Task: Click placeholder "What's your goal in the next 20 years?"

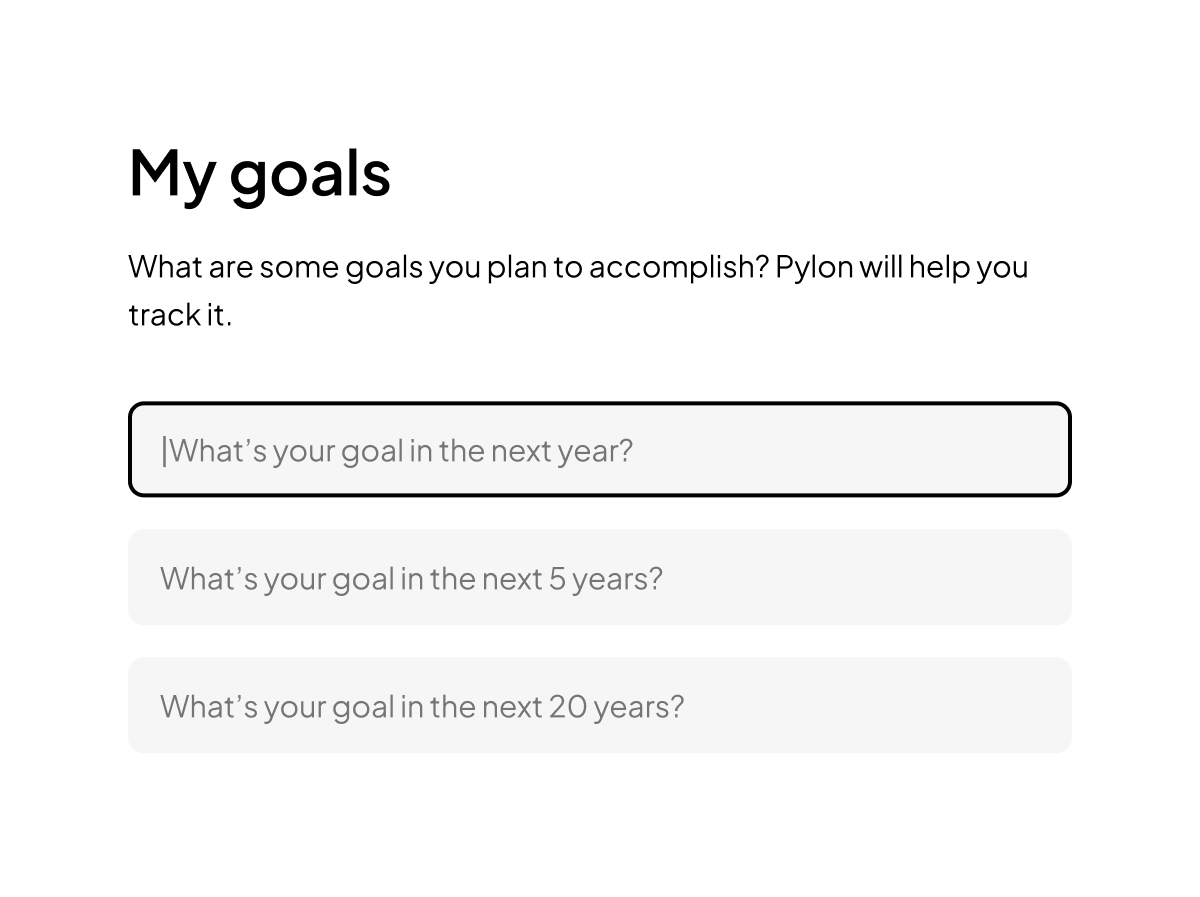Action: [422, 707]
